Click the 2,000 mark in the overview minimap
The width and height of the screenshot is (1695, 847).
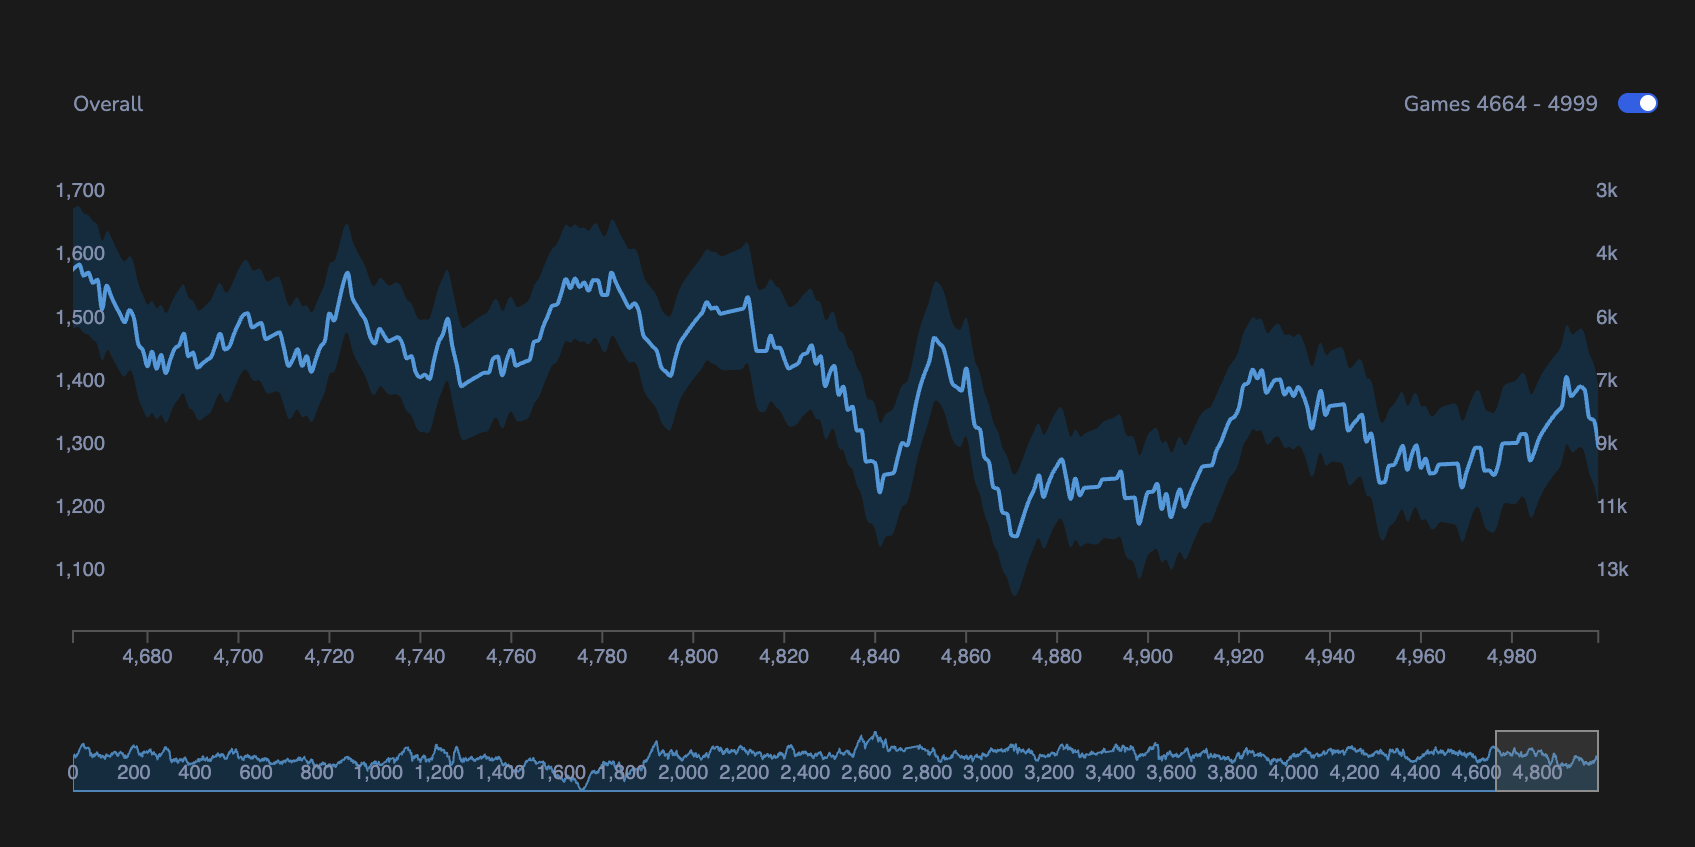(x=683, y=772)
